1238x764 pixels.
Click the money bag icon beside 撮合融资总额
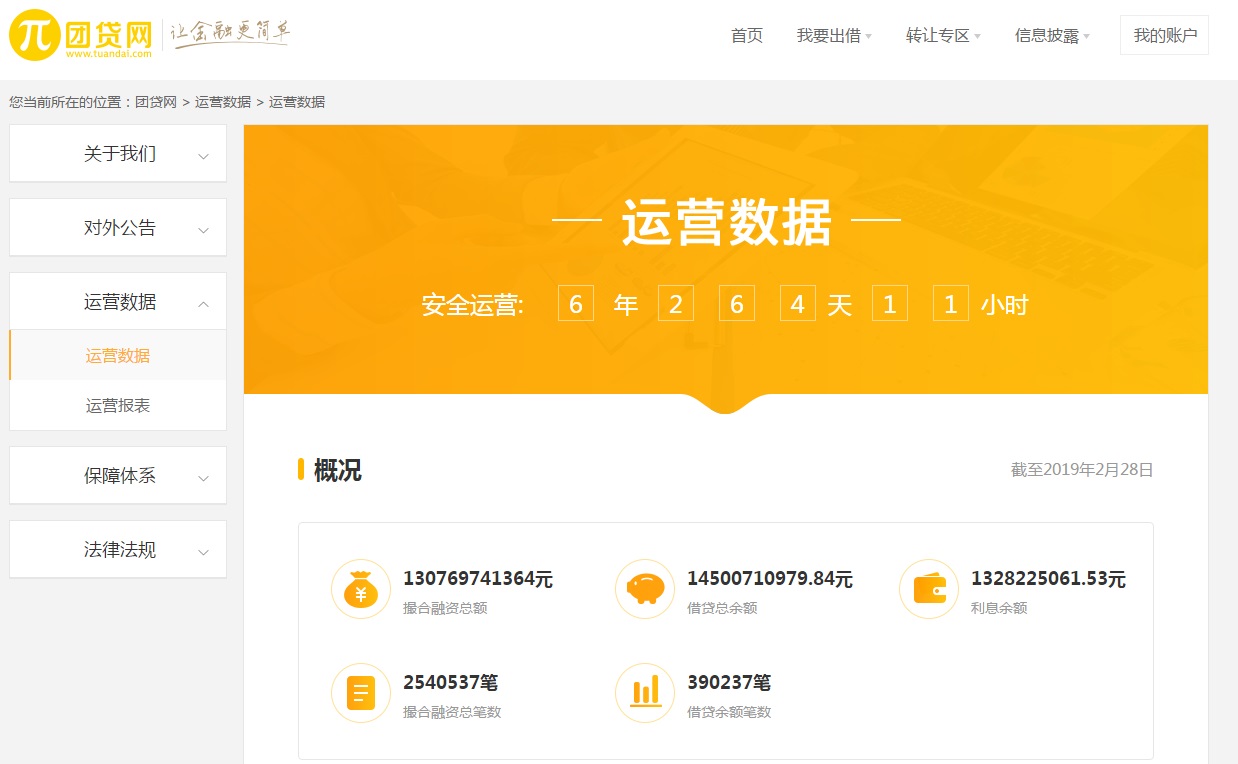[x=360, y=589]
